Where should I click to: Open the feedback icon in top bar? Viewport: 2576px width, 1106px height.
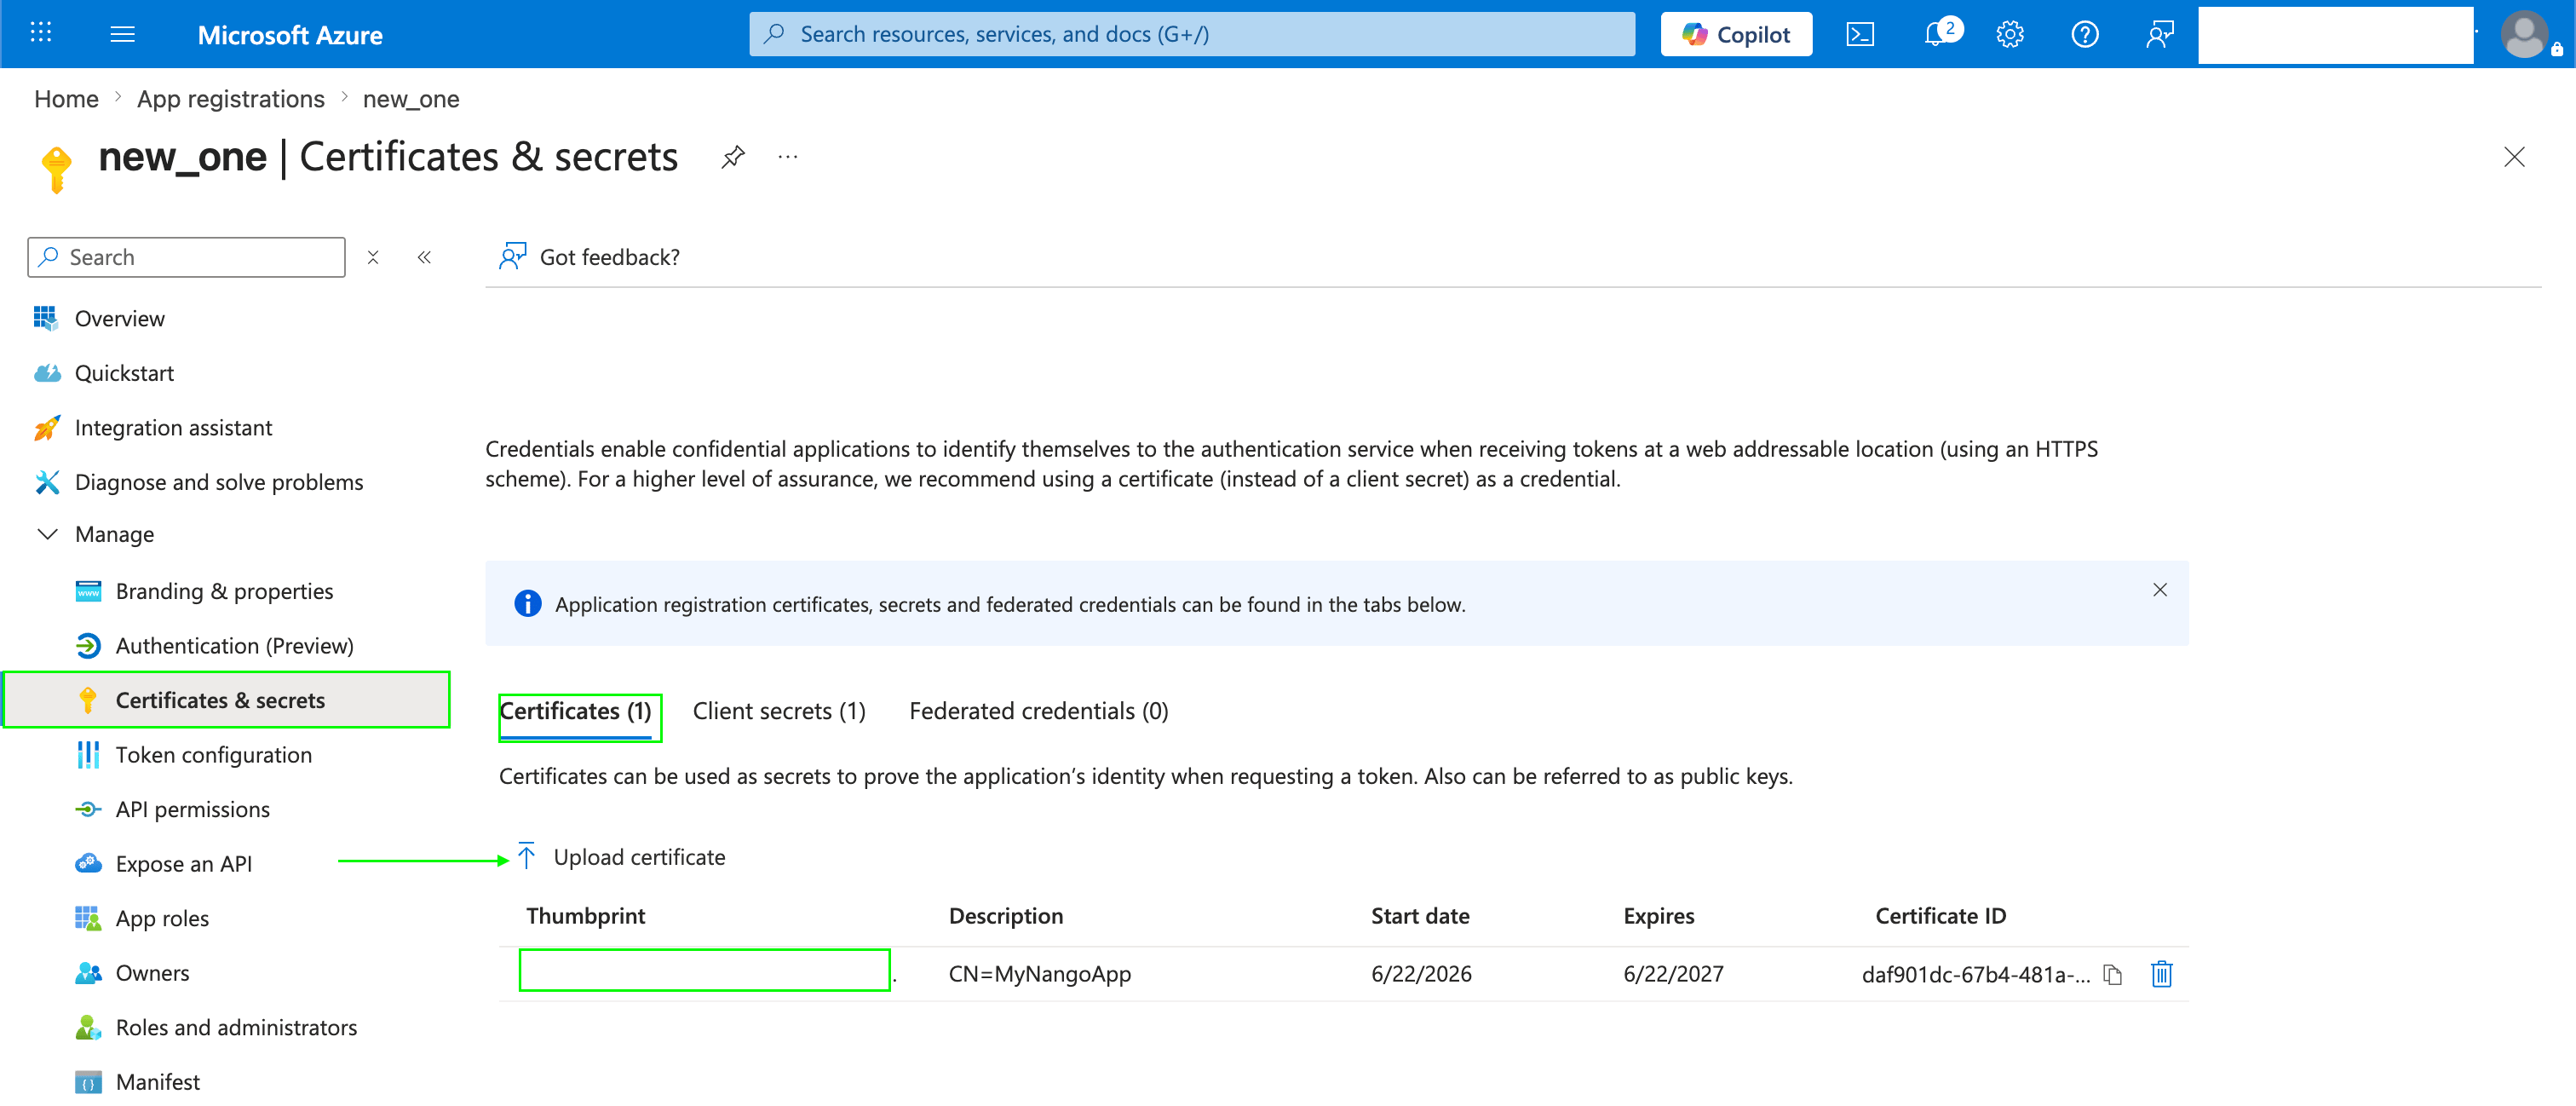pyautogui.click(x=2159, y=34)
